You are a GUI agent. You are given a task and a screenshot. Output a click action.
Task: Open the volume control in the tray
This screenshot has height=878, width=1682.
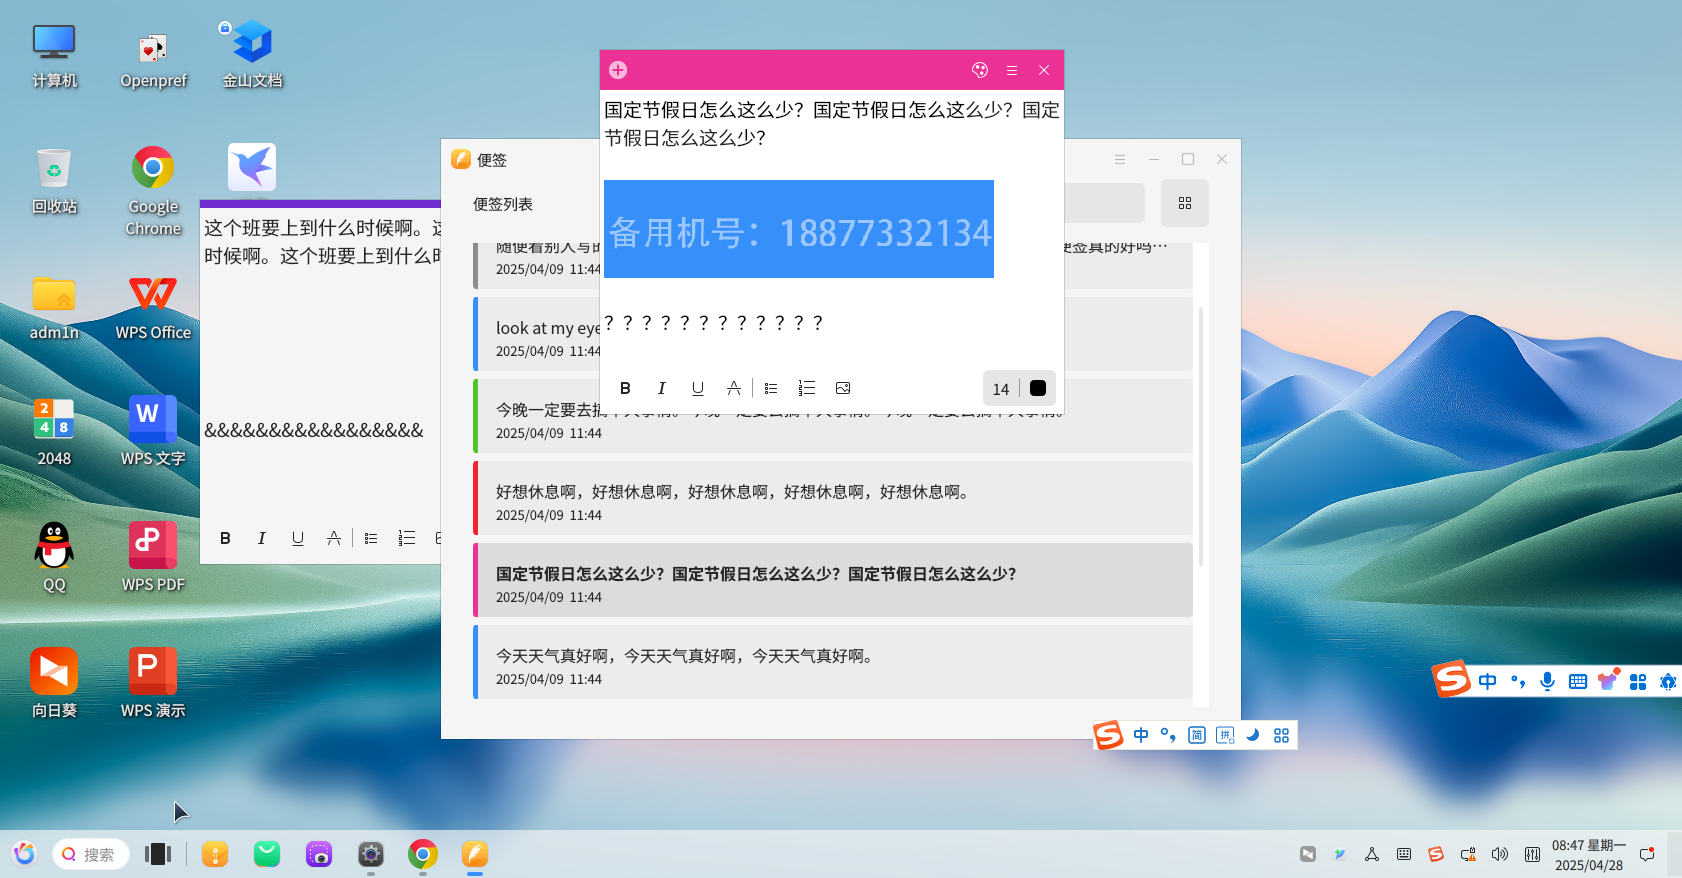pos(1500,854)
